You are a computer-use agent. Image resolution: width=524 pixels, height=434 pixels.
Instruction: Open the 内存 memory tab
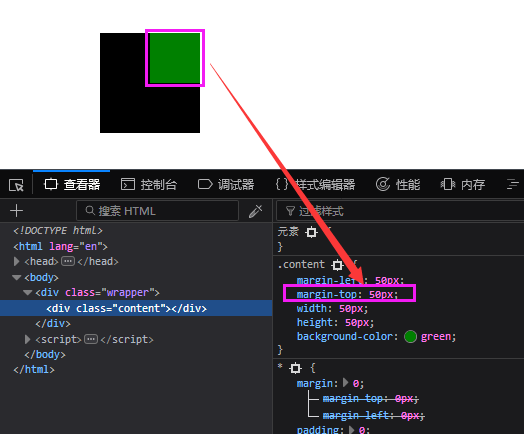463,184
